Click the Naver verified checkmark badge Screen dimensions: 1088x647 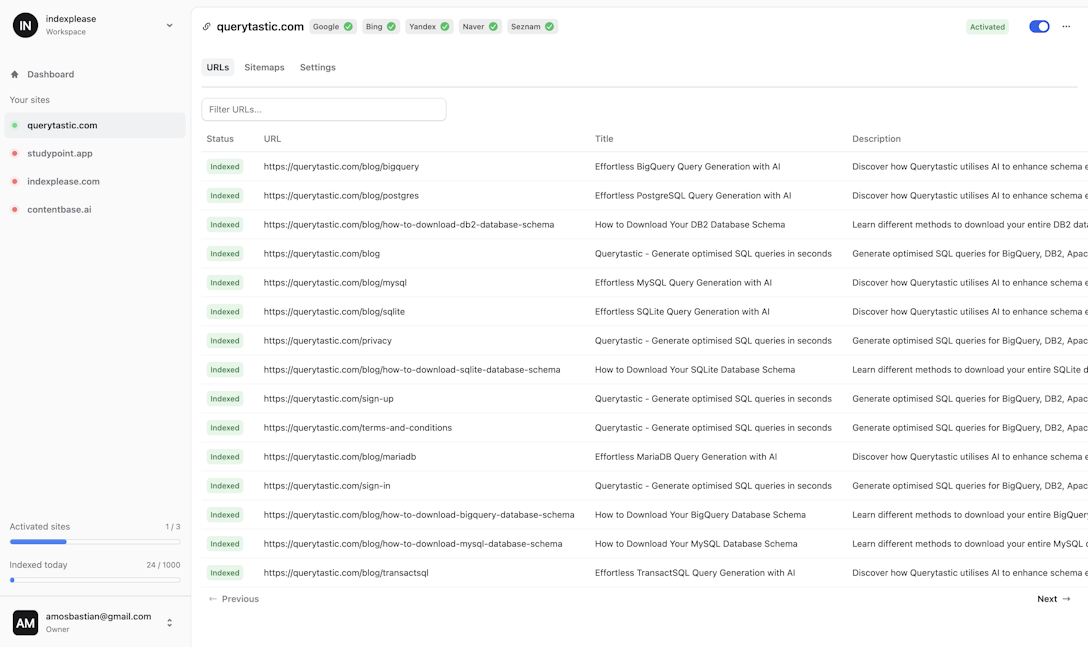[495, 27]
